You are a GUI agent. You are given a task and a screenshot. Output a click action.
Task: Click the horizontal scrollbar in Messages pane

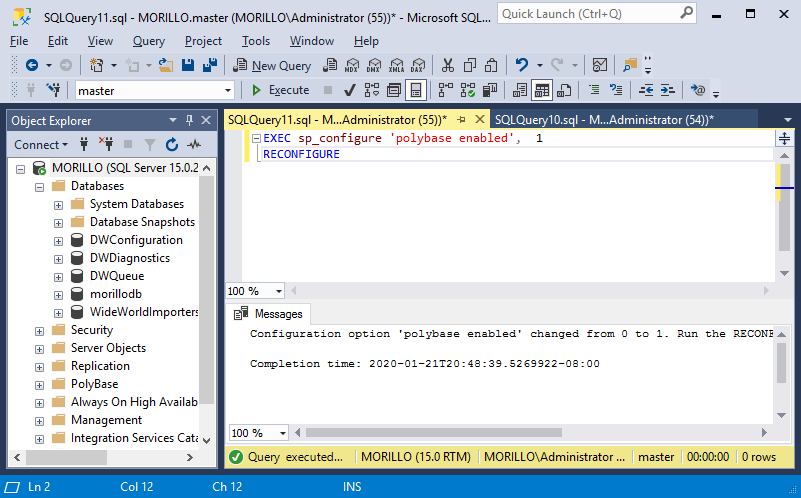(434, 433)
